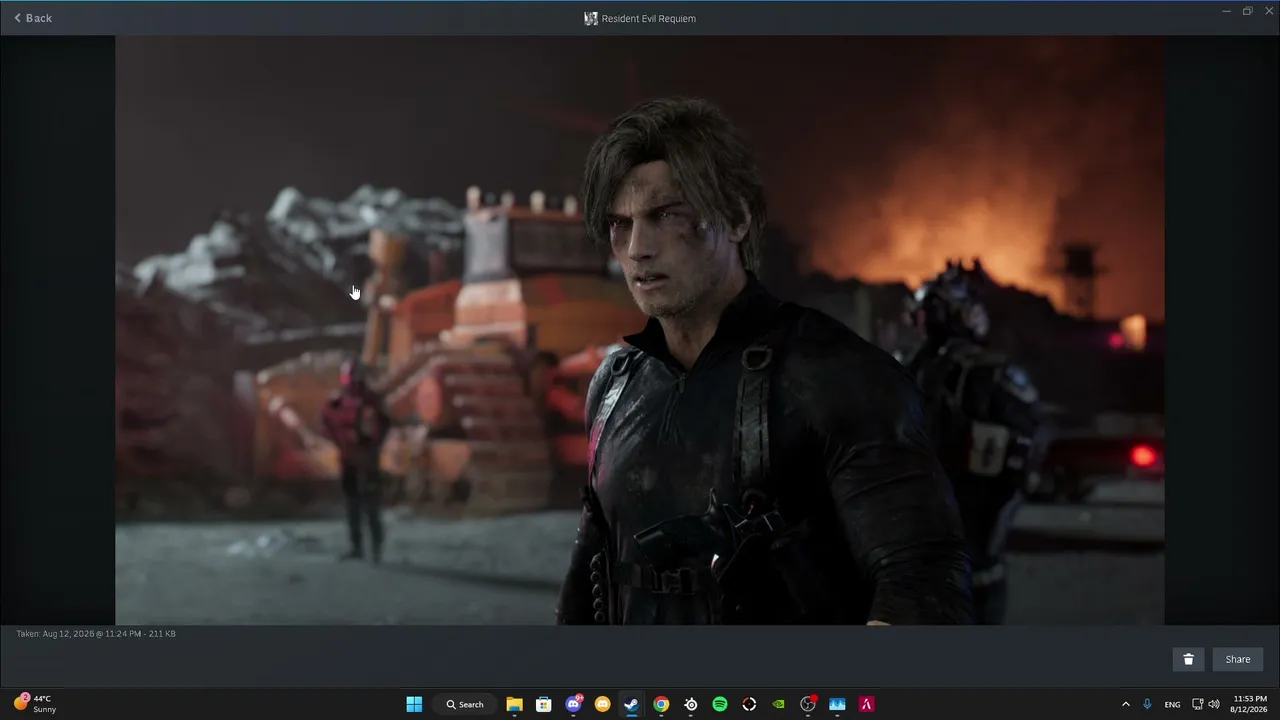Viewport: 1280px width, 720px height.
Task: Open the red-white circular app on taskbar
Action: pyautogui.click(x=749, y=704)
